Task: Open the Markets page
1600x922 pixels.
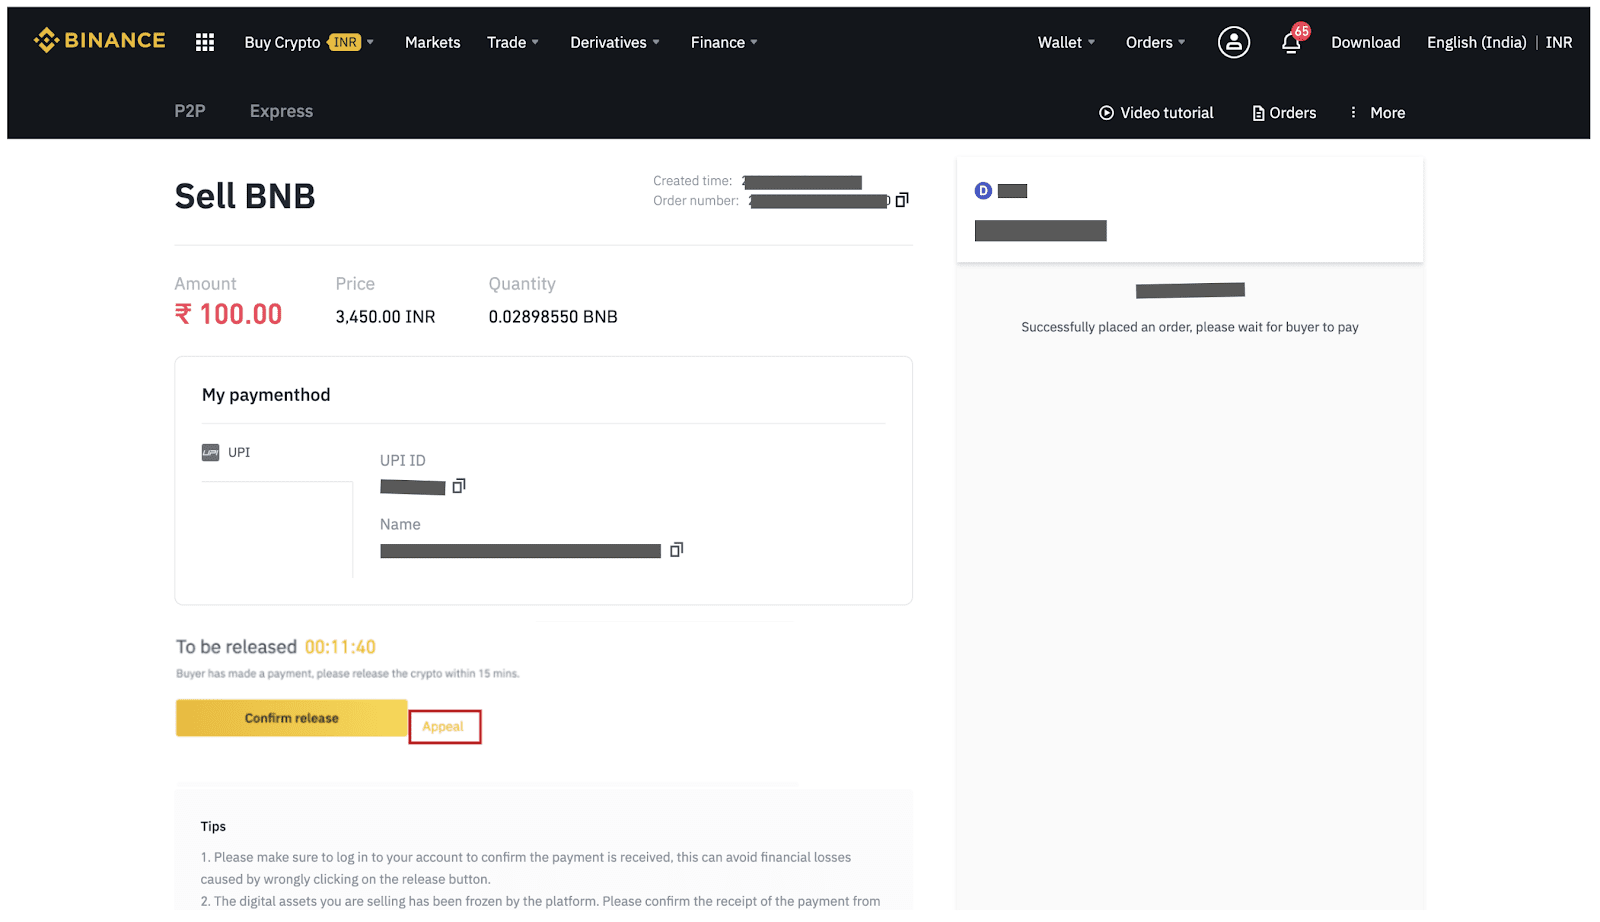Action: point(433,42)
